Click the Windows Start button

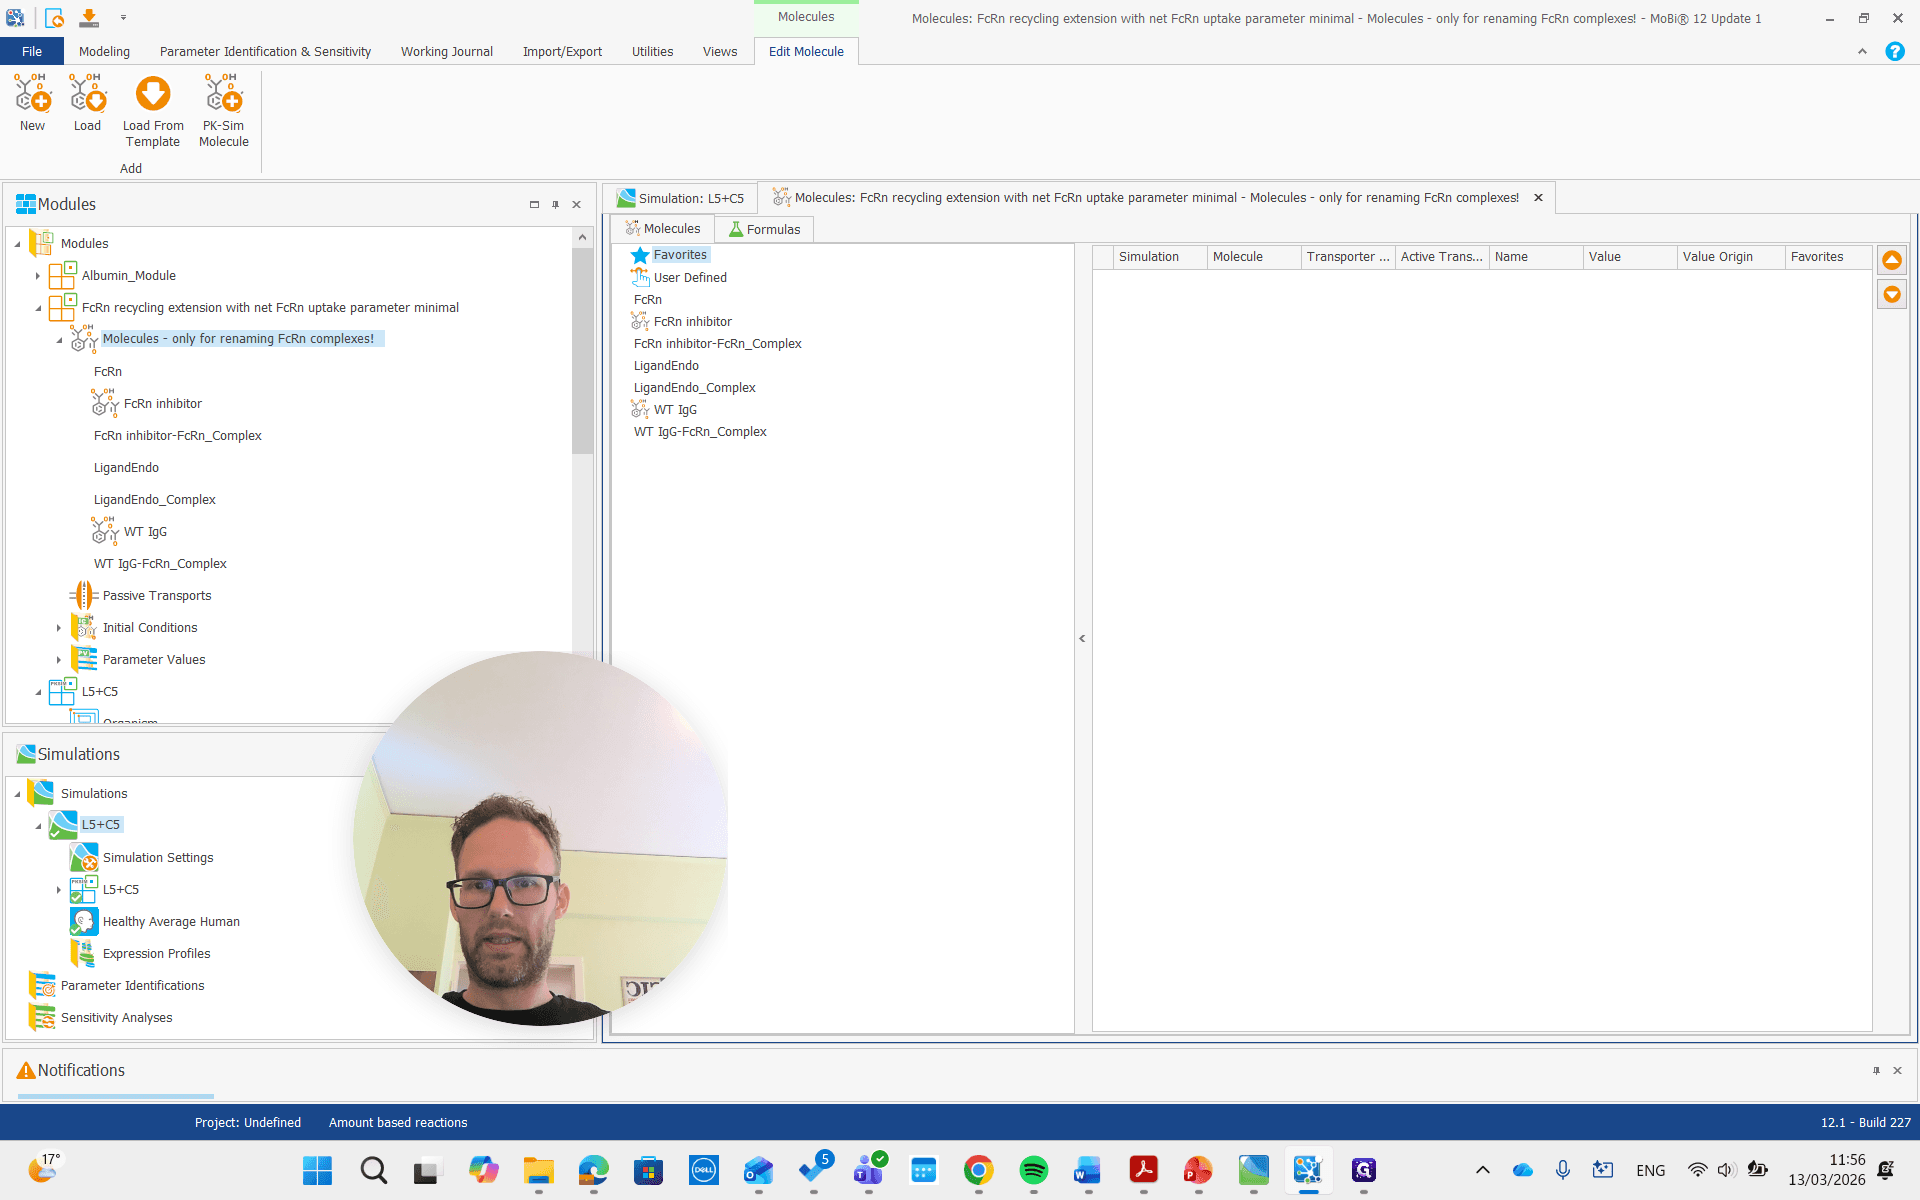(x=317, y=1170)
